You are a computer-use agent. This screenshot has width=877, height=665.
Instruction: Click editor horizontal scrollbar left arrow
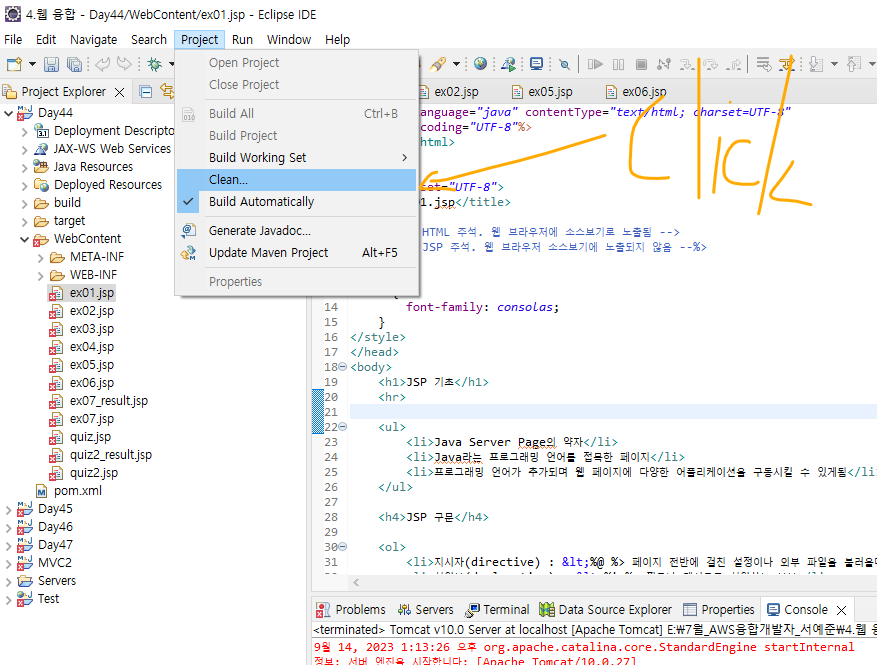pos(356,583)
